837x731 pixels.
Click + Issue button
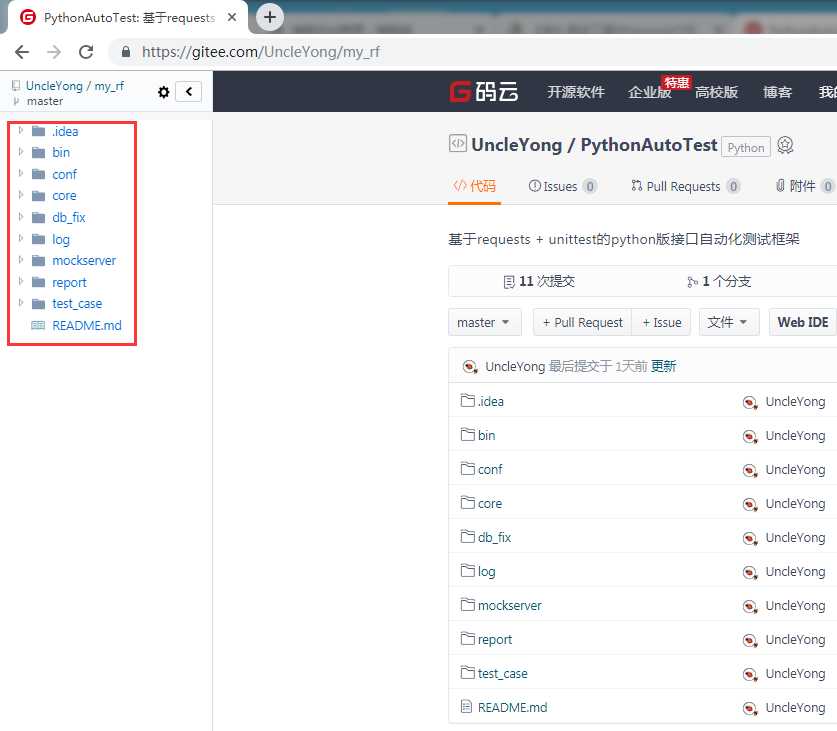point(661,322)
